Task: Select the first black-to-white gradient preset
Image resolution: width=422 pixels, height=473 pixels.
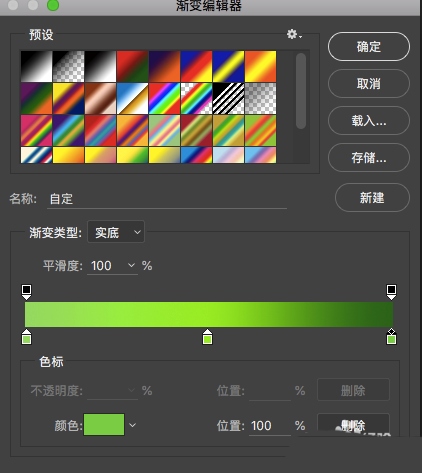Action: pos(36,66)
